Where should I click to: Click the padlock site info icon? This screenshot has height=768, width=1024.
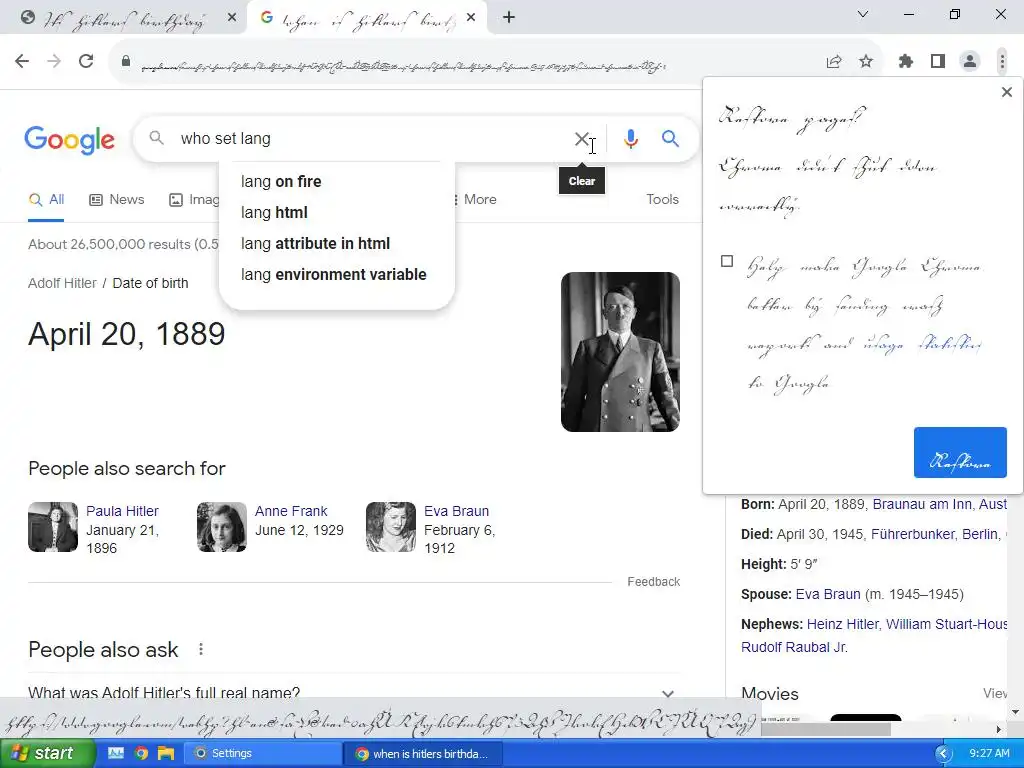click(x=126, y=61)
